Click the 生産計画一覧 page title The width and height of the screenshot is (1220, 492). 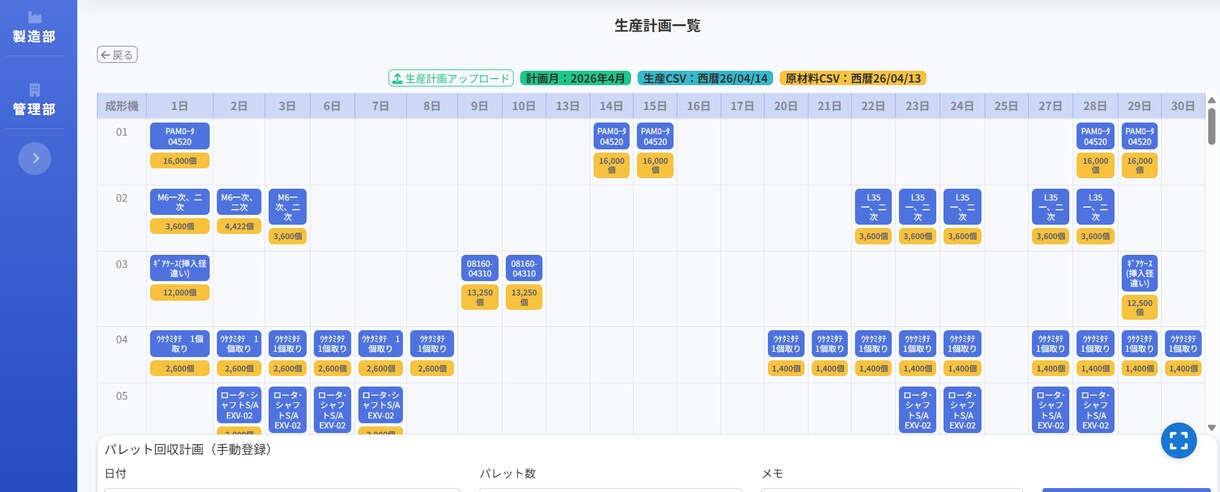click(657, 26)
